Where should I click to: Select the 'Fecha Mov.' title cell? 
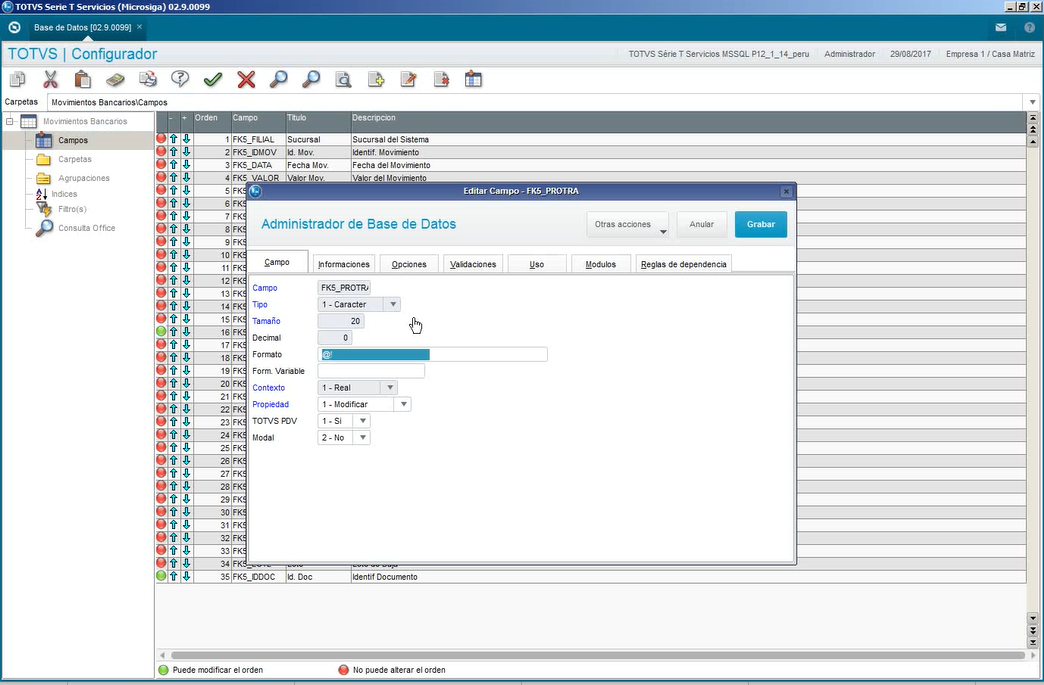point(318,165)
